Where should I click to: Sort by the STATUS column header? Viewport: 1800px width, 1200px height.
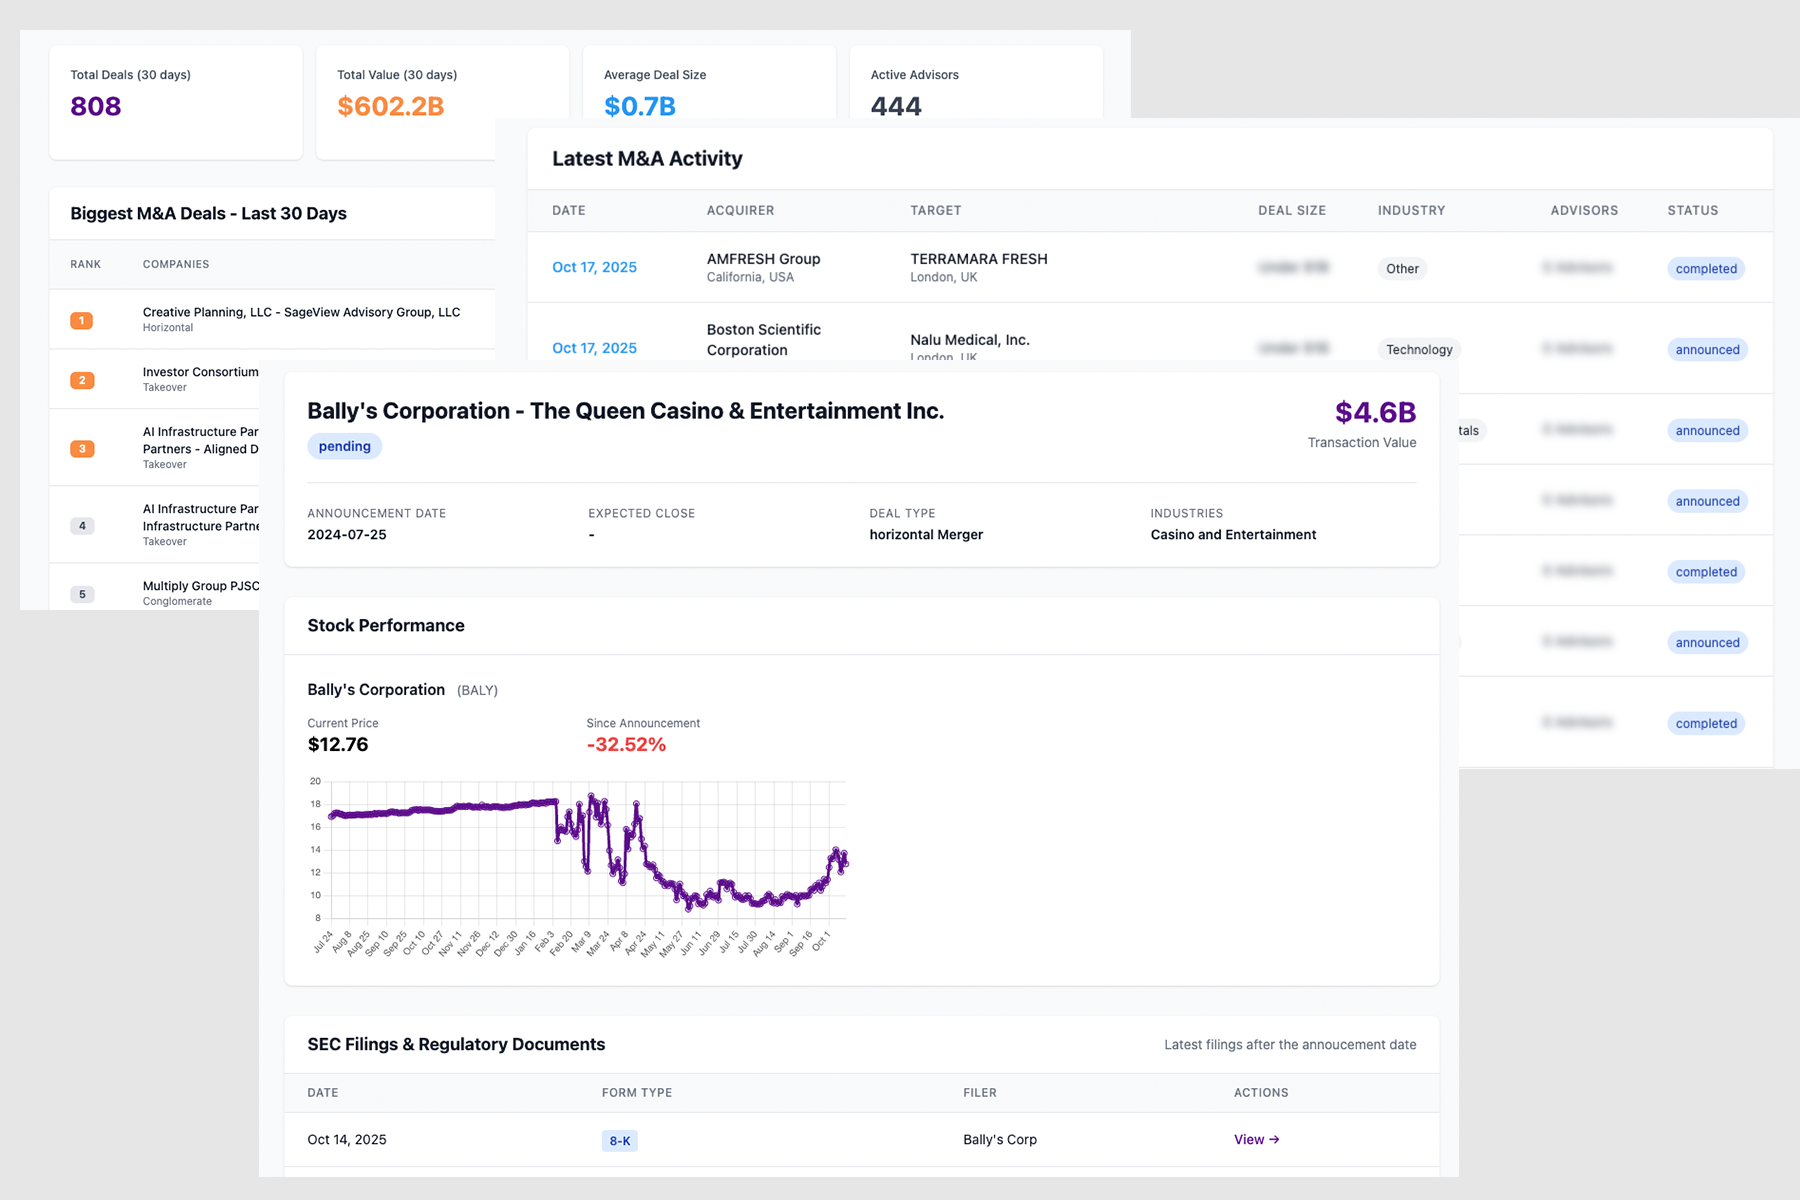click(x=1692, y=210)
